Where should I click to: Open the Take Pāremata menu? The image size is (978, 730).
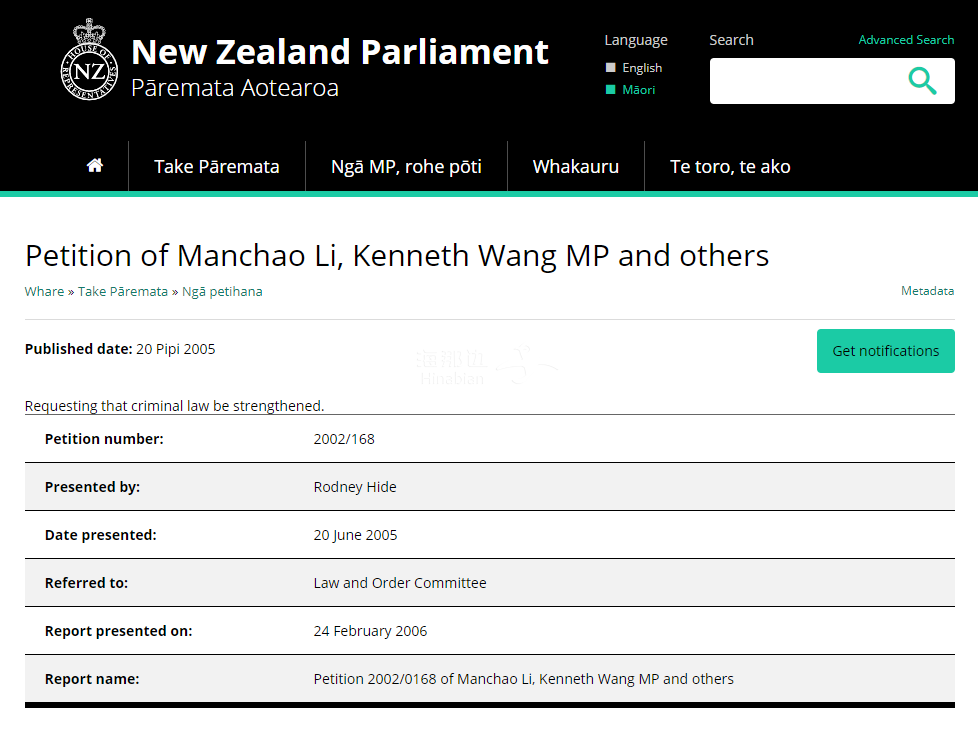(x=217, y=167)
